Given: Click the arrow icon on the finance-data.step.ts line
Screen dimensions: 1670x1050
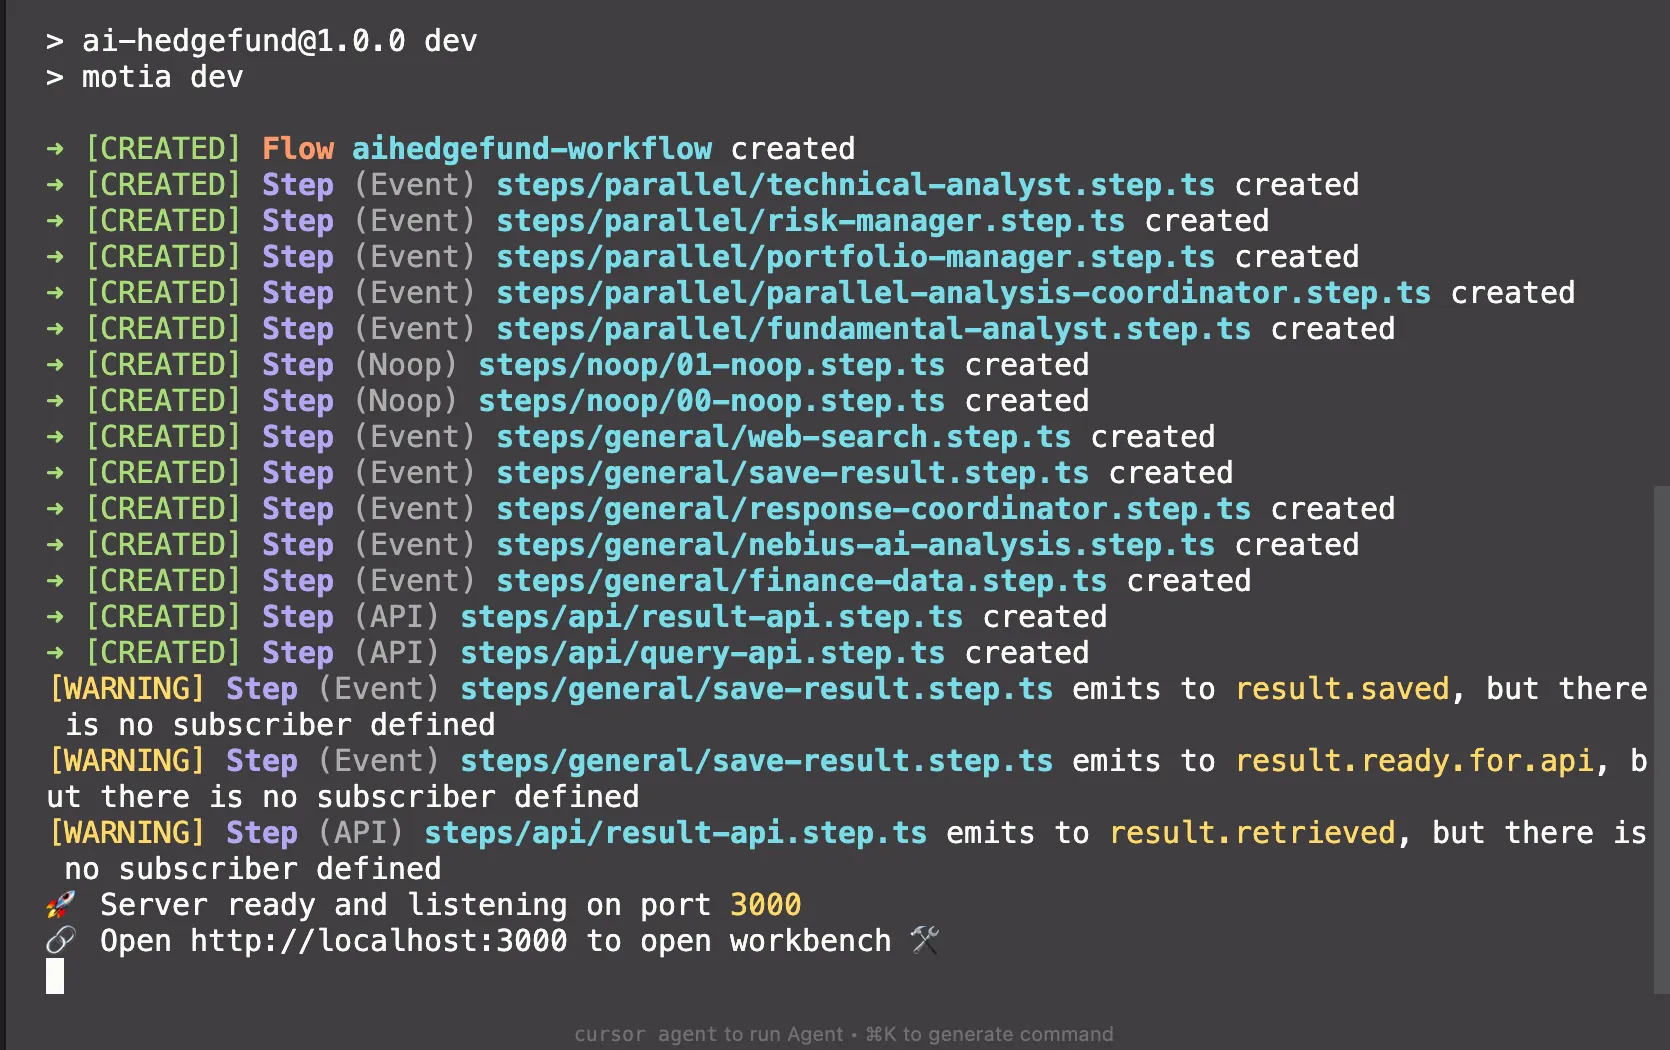Looking at the screenshot, I should point(55,581).
